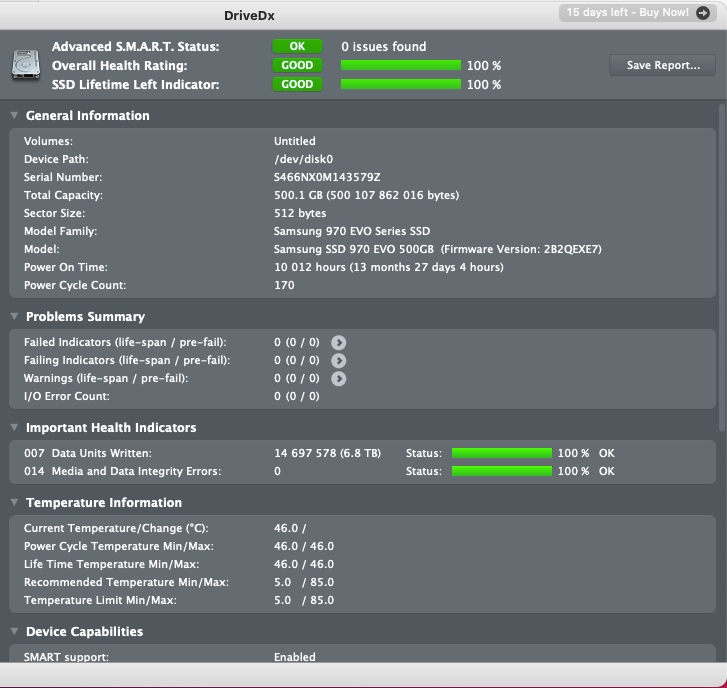The width and height of the screenshot is (727, 688).
Task: Click the I/O Error Count value
Action: pyautogui.click(x=297, y=396)
